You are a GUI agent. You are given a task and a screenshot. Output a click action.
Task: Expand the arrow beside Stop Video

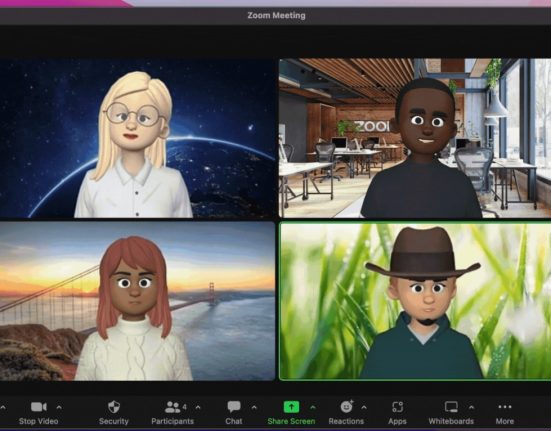[x=59, y=407]
